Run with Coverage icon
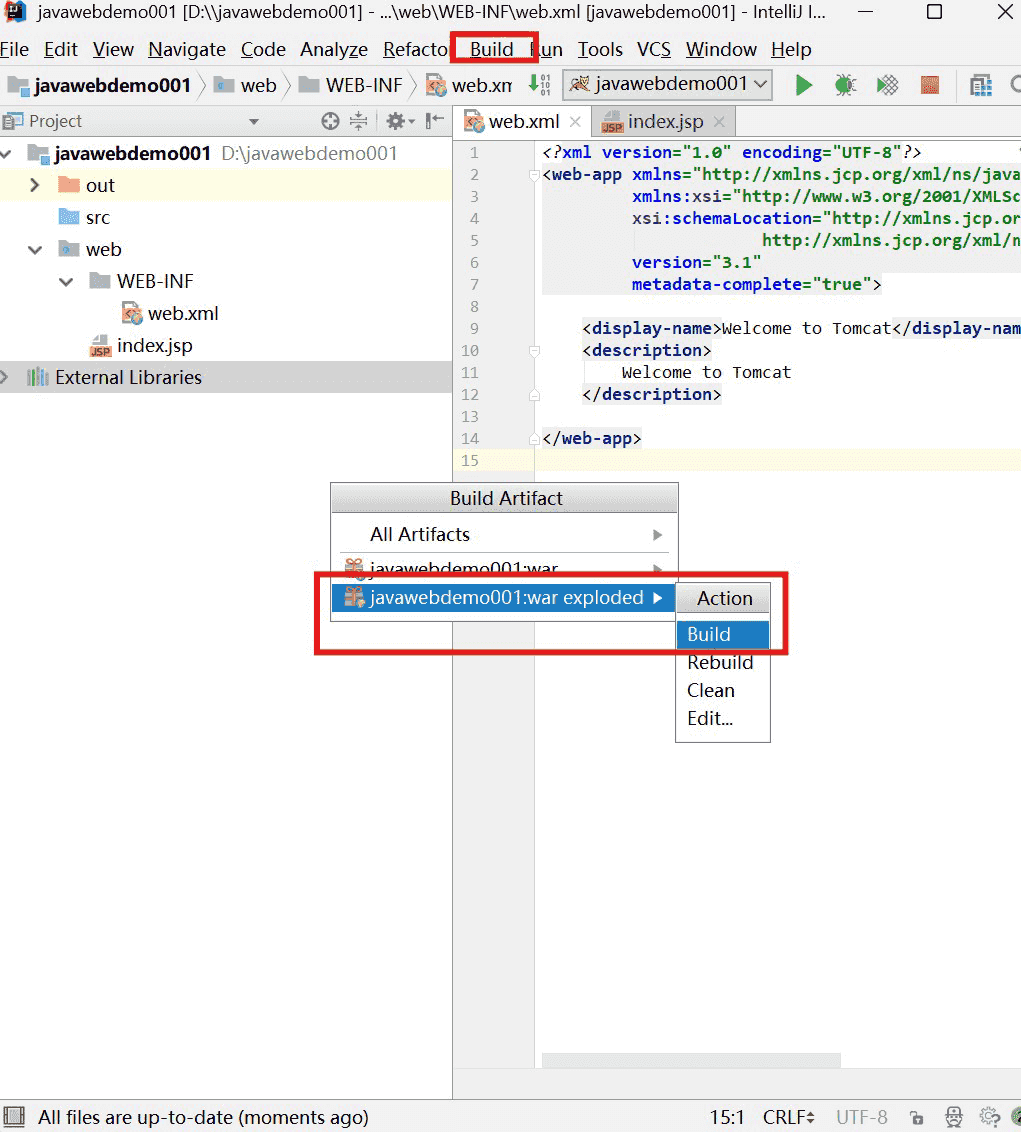 pyautogui.click(x=887, y=85)
